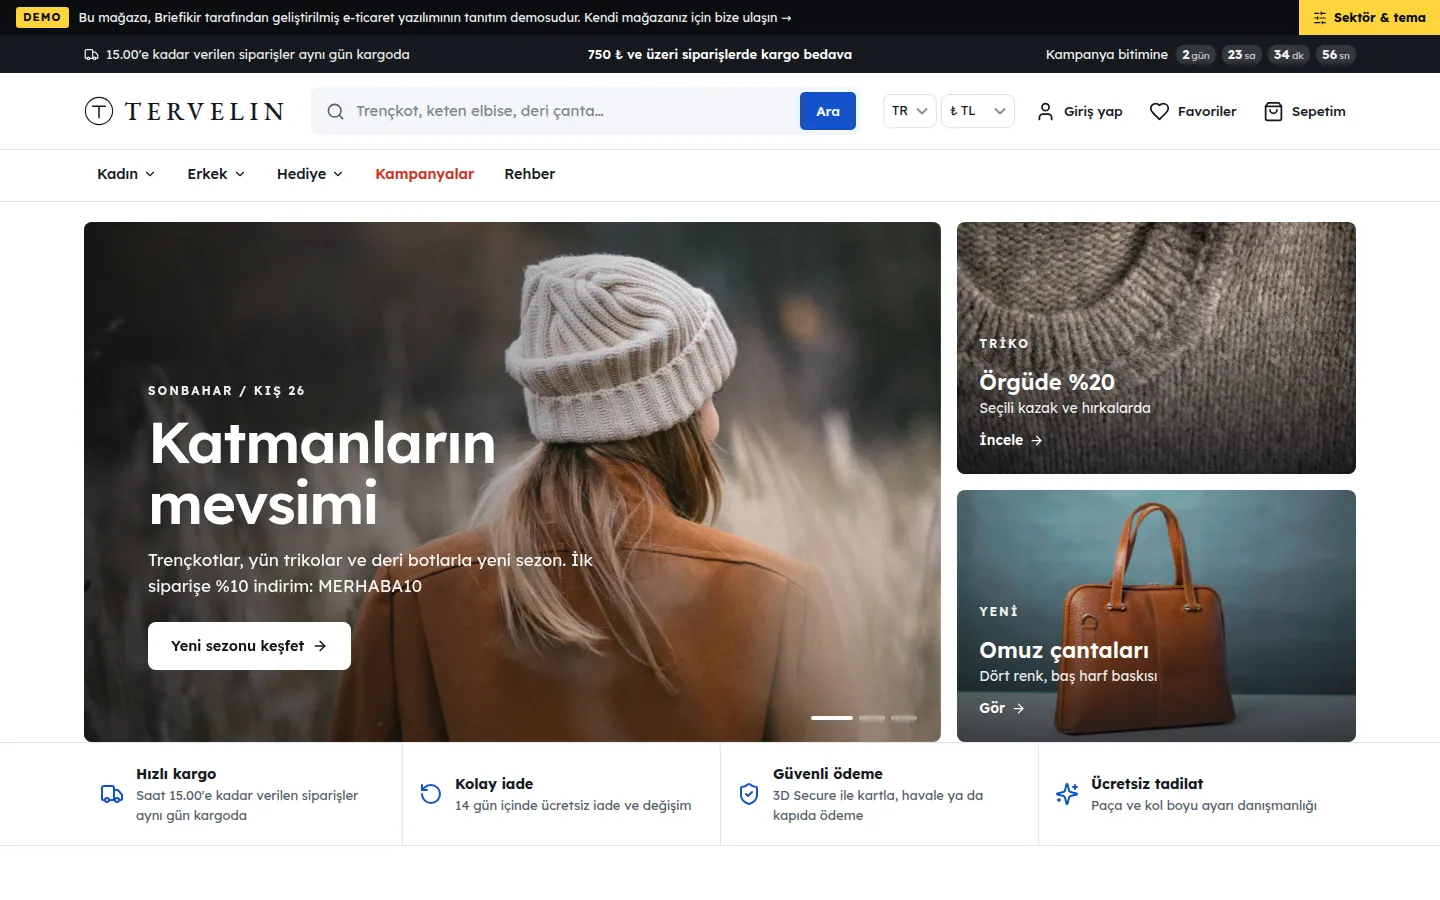Click the "Ücretsiz tadilat" feature title

1147,784
